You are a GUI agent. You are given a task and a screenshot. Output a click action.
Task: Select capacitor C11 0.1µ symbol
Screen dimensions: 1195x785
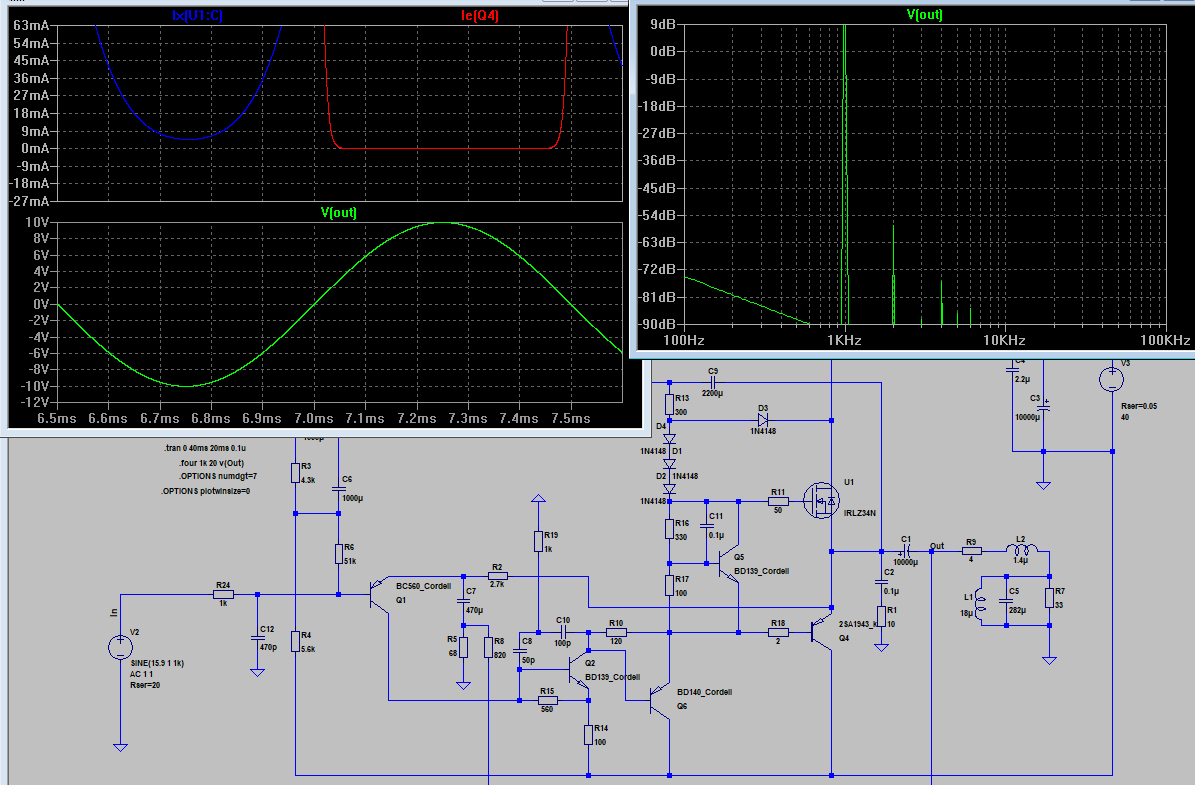[706, 527]
